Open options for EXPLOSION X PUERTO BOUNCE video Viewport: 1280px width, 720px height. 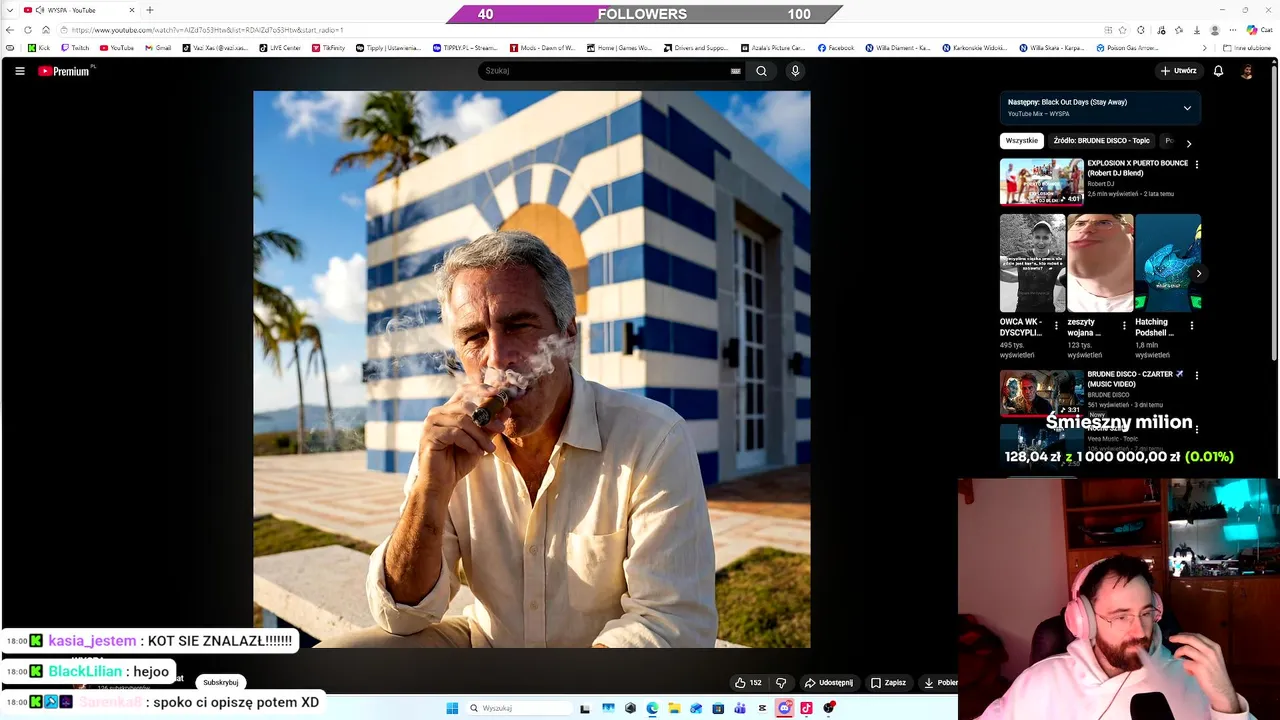(1197, 164)
